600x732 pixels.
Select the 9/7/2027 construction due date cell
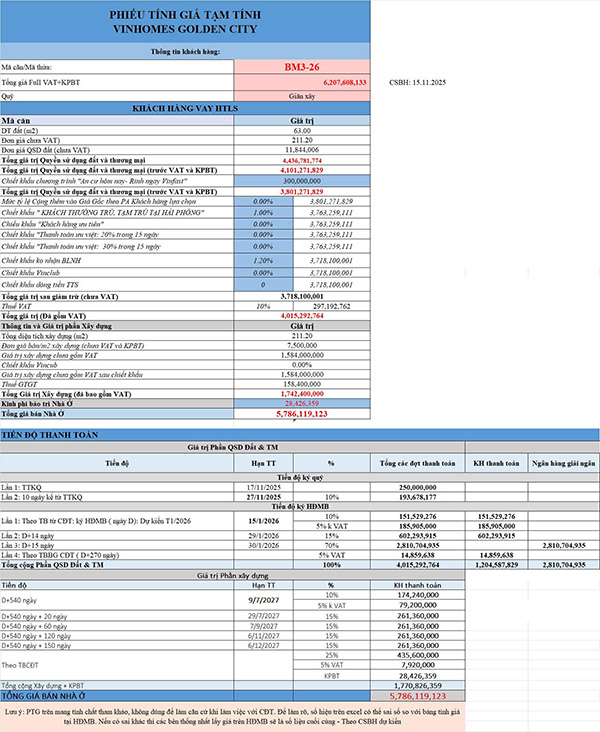pos(263,598)
